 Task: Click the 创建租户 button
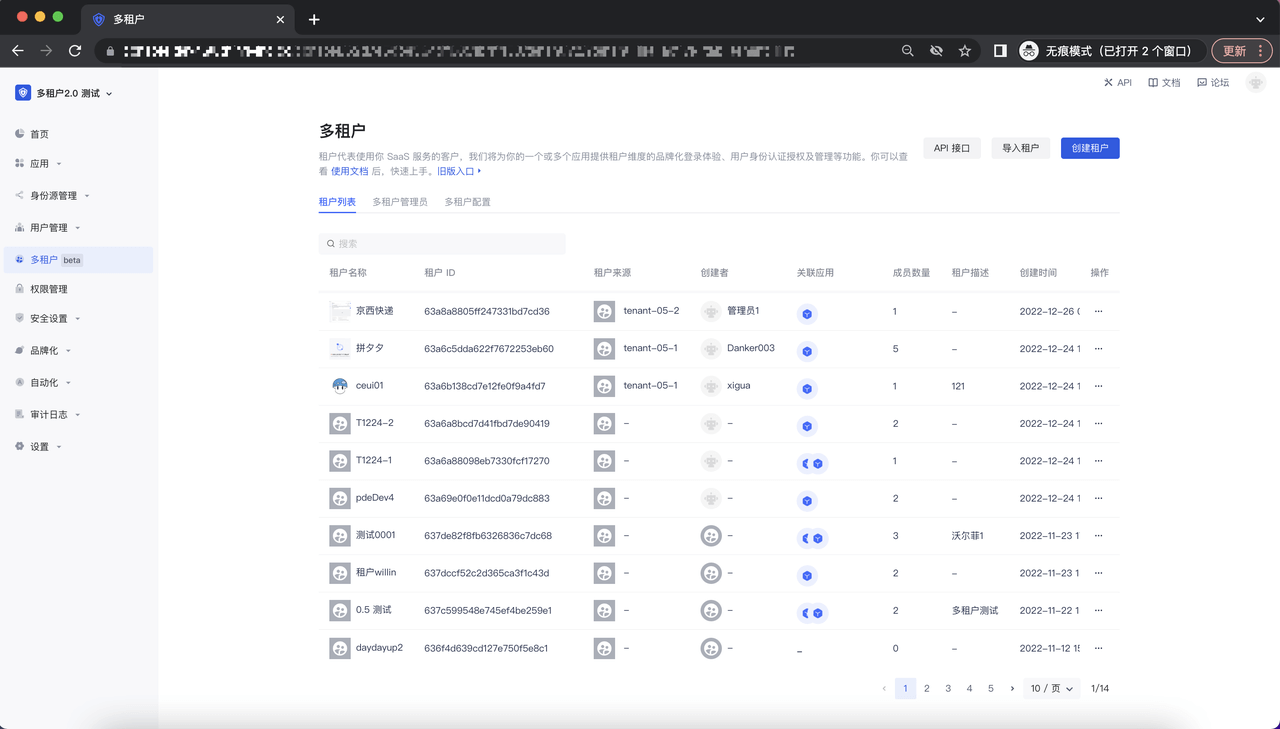[x=1089, y=148]
